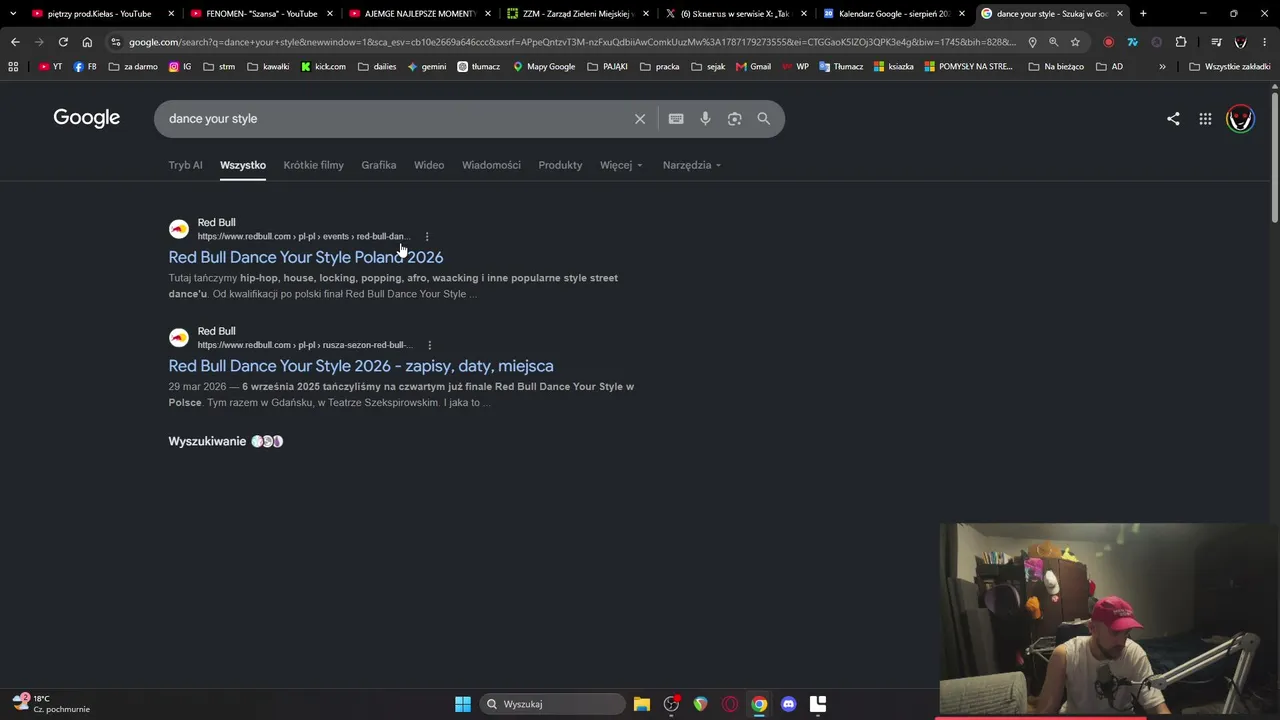Open the gemini bookmark

coord(427,67)
